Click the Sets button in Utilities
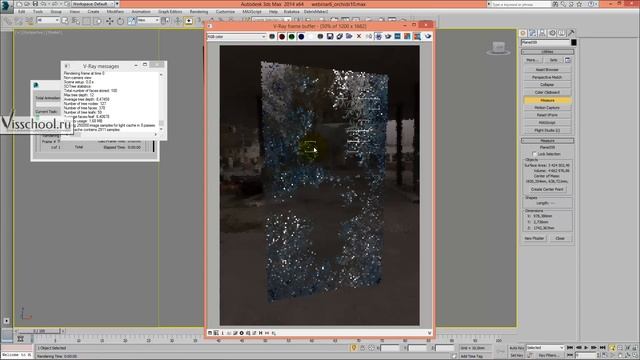 (x=553, y=60)
